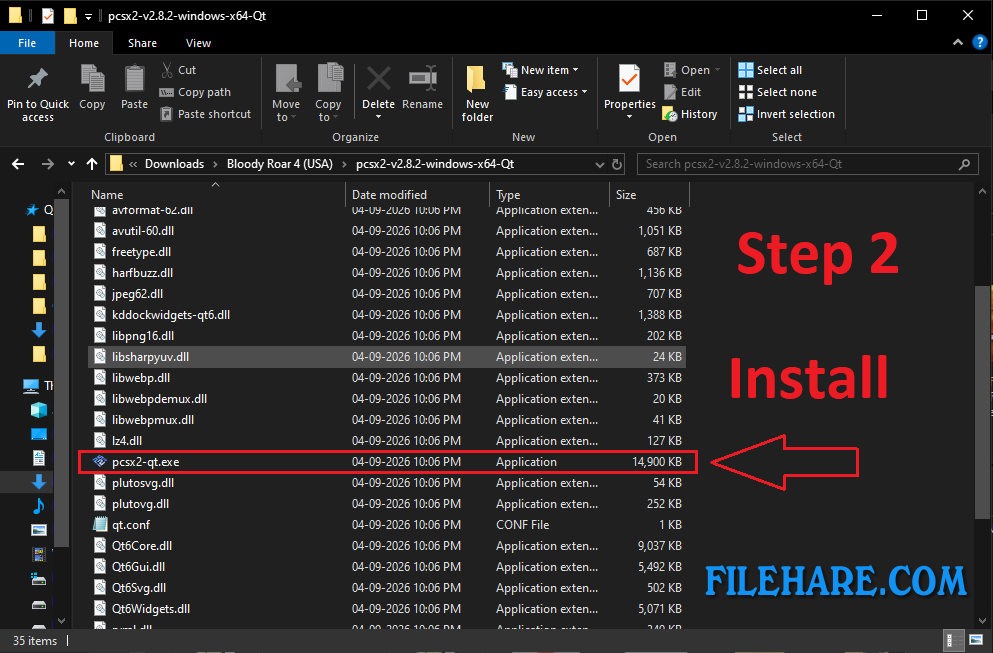Select pcsx2-qt.exe file
Screen dimensions: 993x653
[387, 462]
